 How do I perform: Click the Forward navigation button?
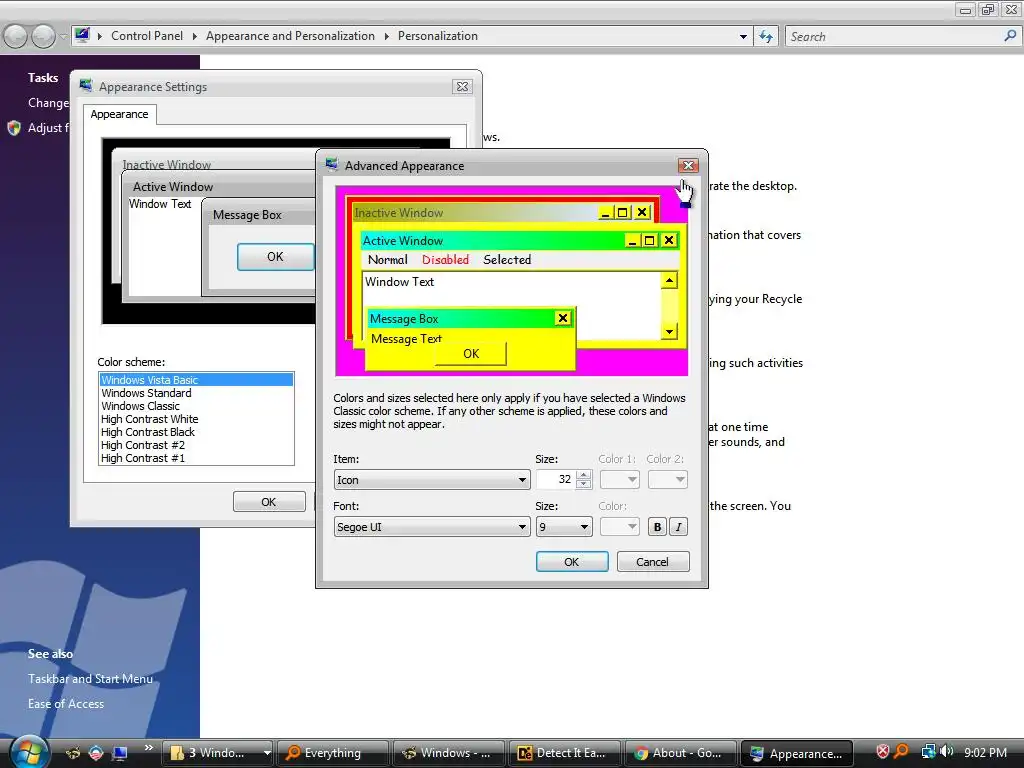43,36
